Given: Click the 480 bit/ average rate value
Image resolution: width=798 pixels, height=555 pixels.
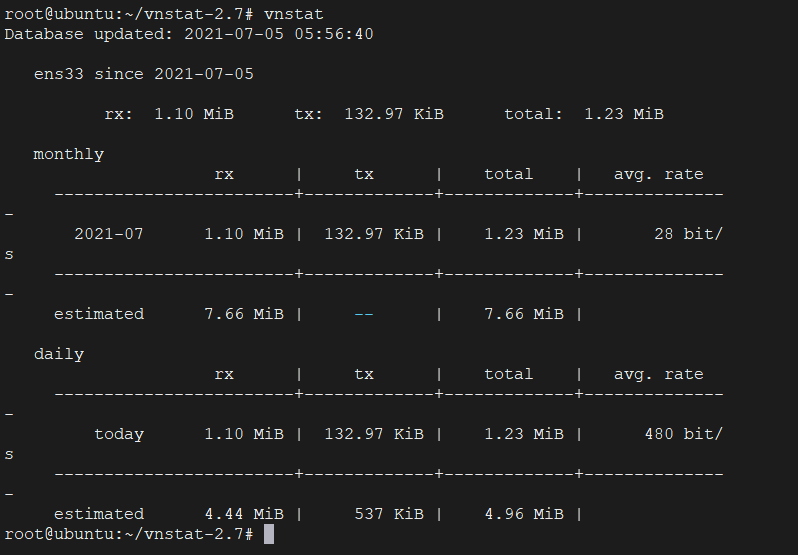Looking at the screenshot, I should [683, 434].
